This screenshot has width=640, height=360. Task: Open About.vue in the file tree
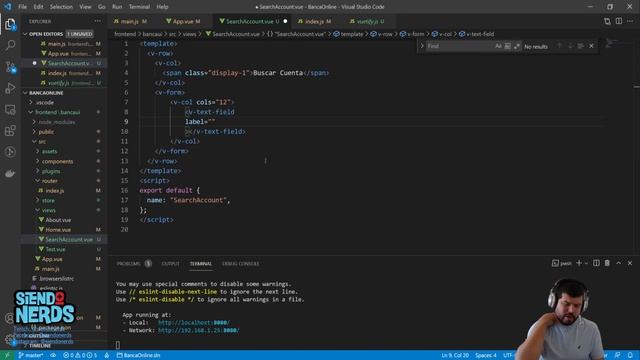58,220
